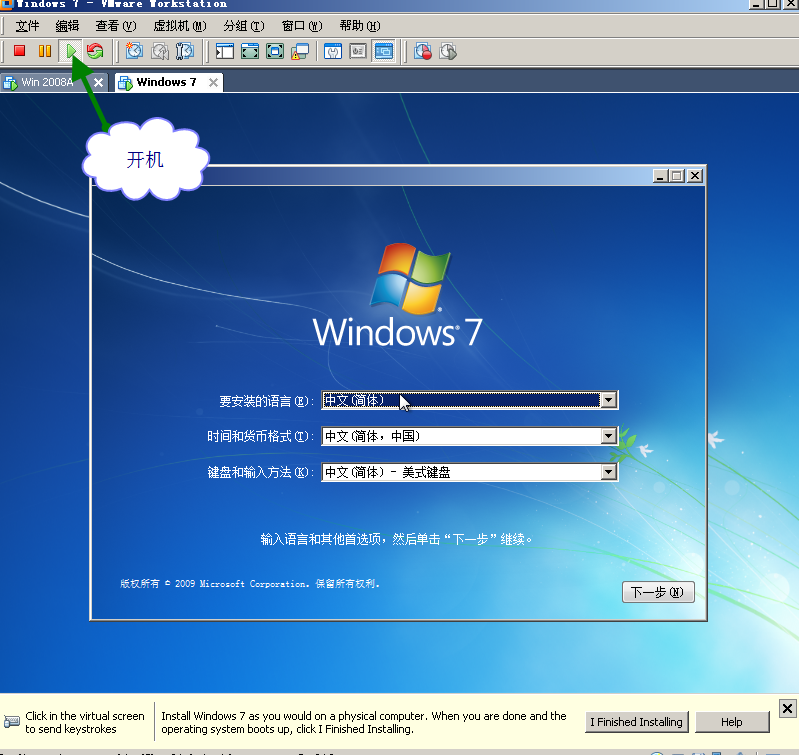Click the replay recording icon
Image resolution: width=799 pixels, height=755 pixels.
tap(447, 51)
